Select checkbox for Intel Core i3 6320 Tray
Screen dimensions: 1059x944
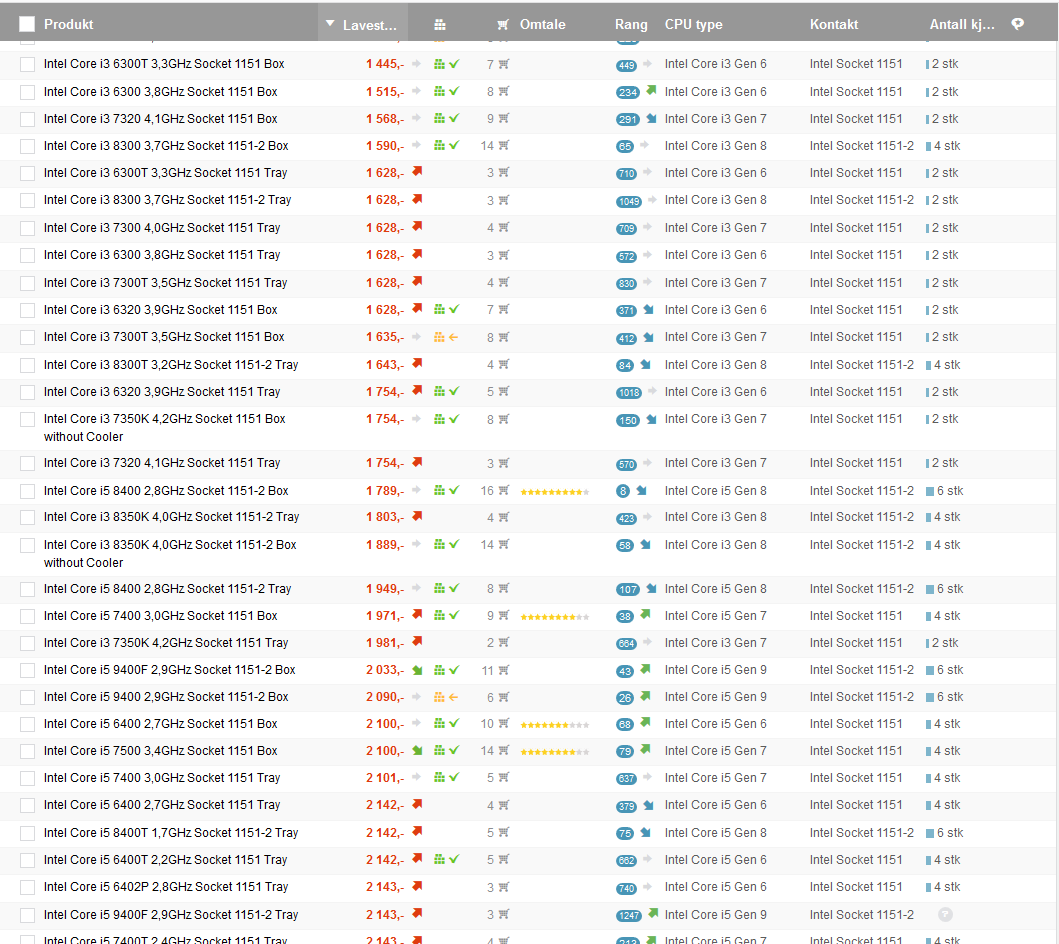point(27,392)
